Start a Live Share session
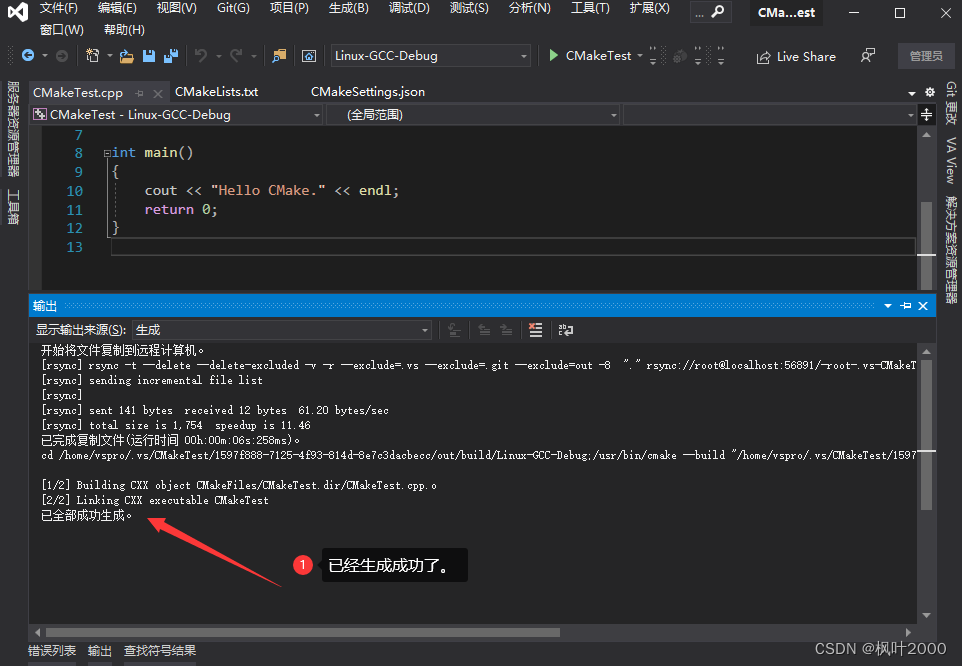The height and width of the screenshot is (666, 962). click(x=797, y=56)
